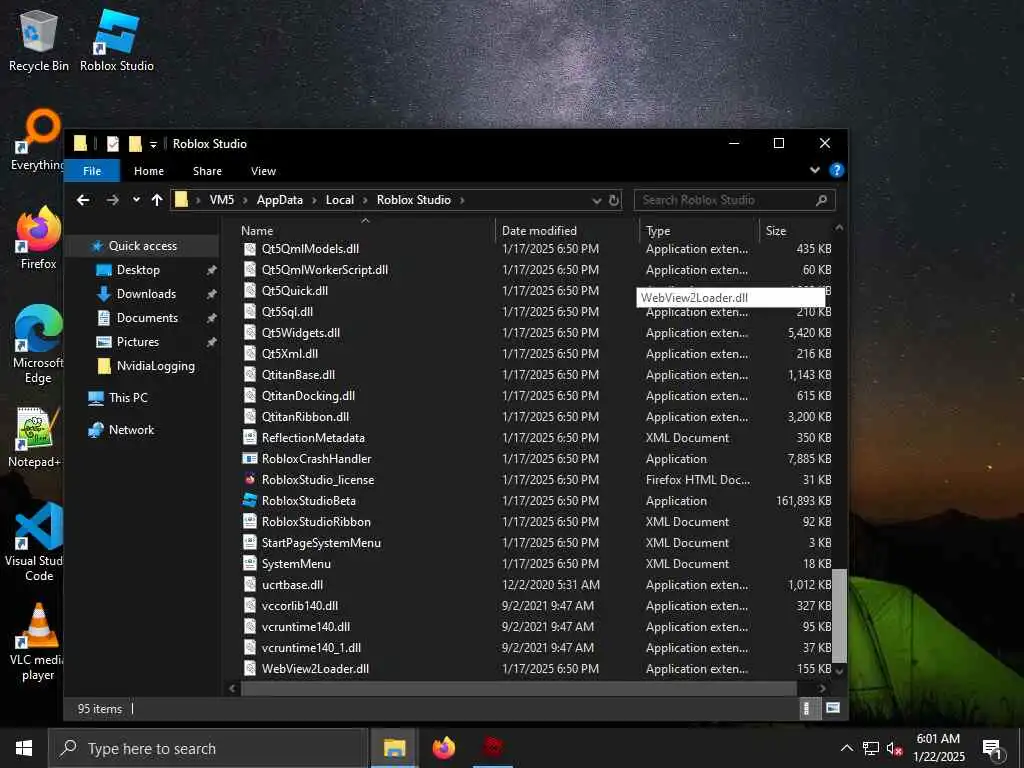Open the Recycle Bin desktop icon
The image size is (1024, 768).
pos(39,40)
